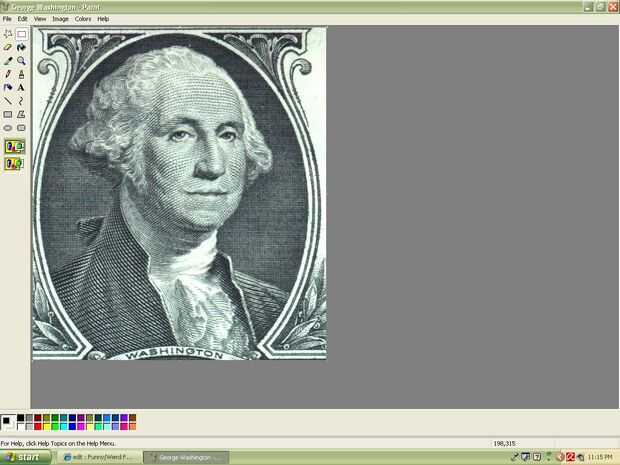Pick orange palette color in bottom row
This screenshot has height=465, width=620.
coord(132,427)
